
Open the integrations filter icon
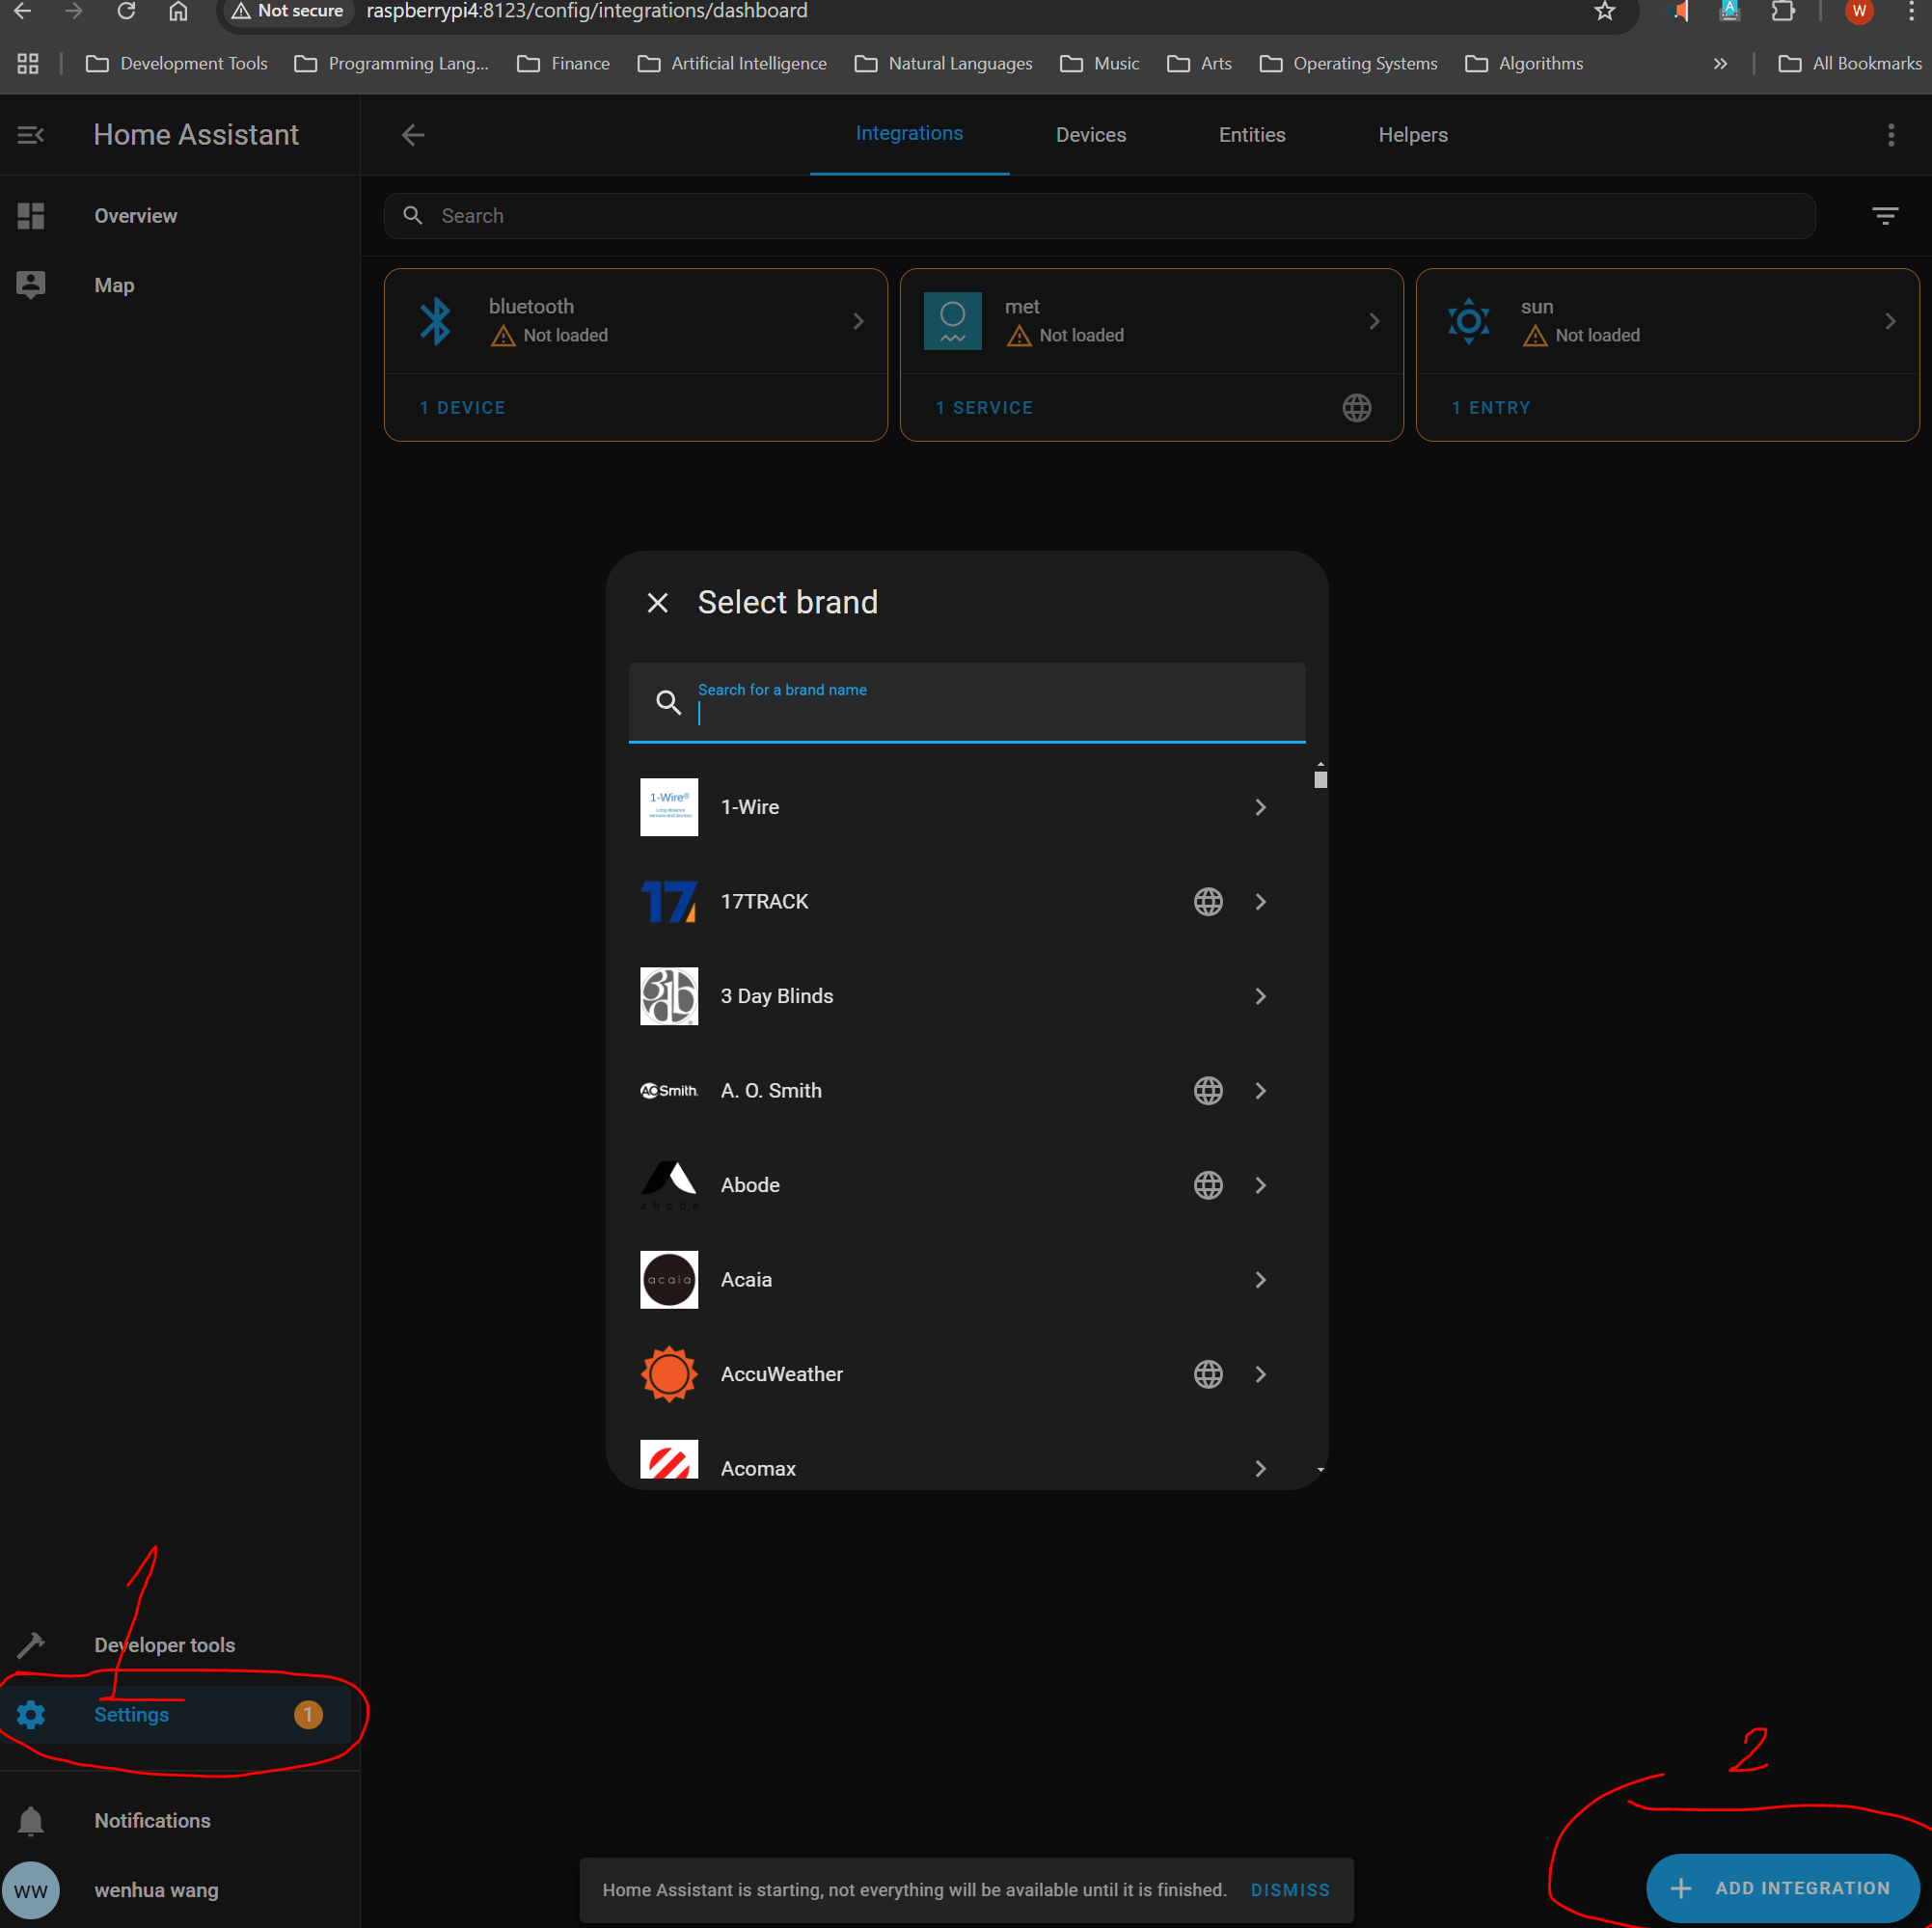(x=1885, y=216)
